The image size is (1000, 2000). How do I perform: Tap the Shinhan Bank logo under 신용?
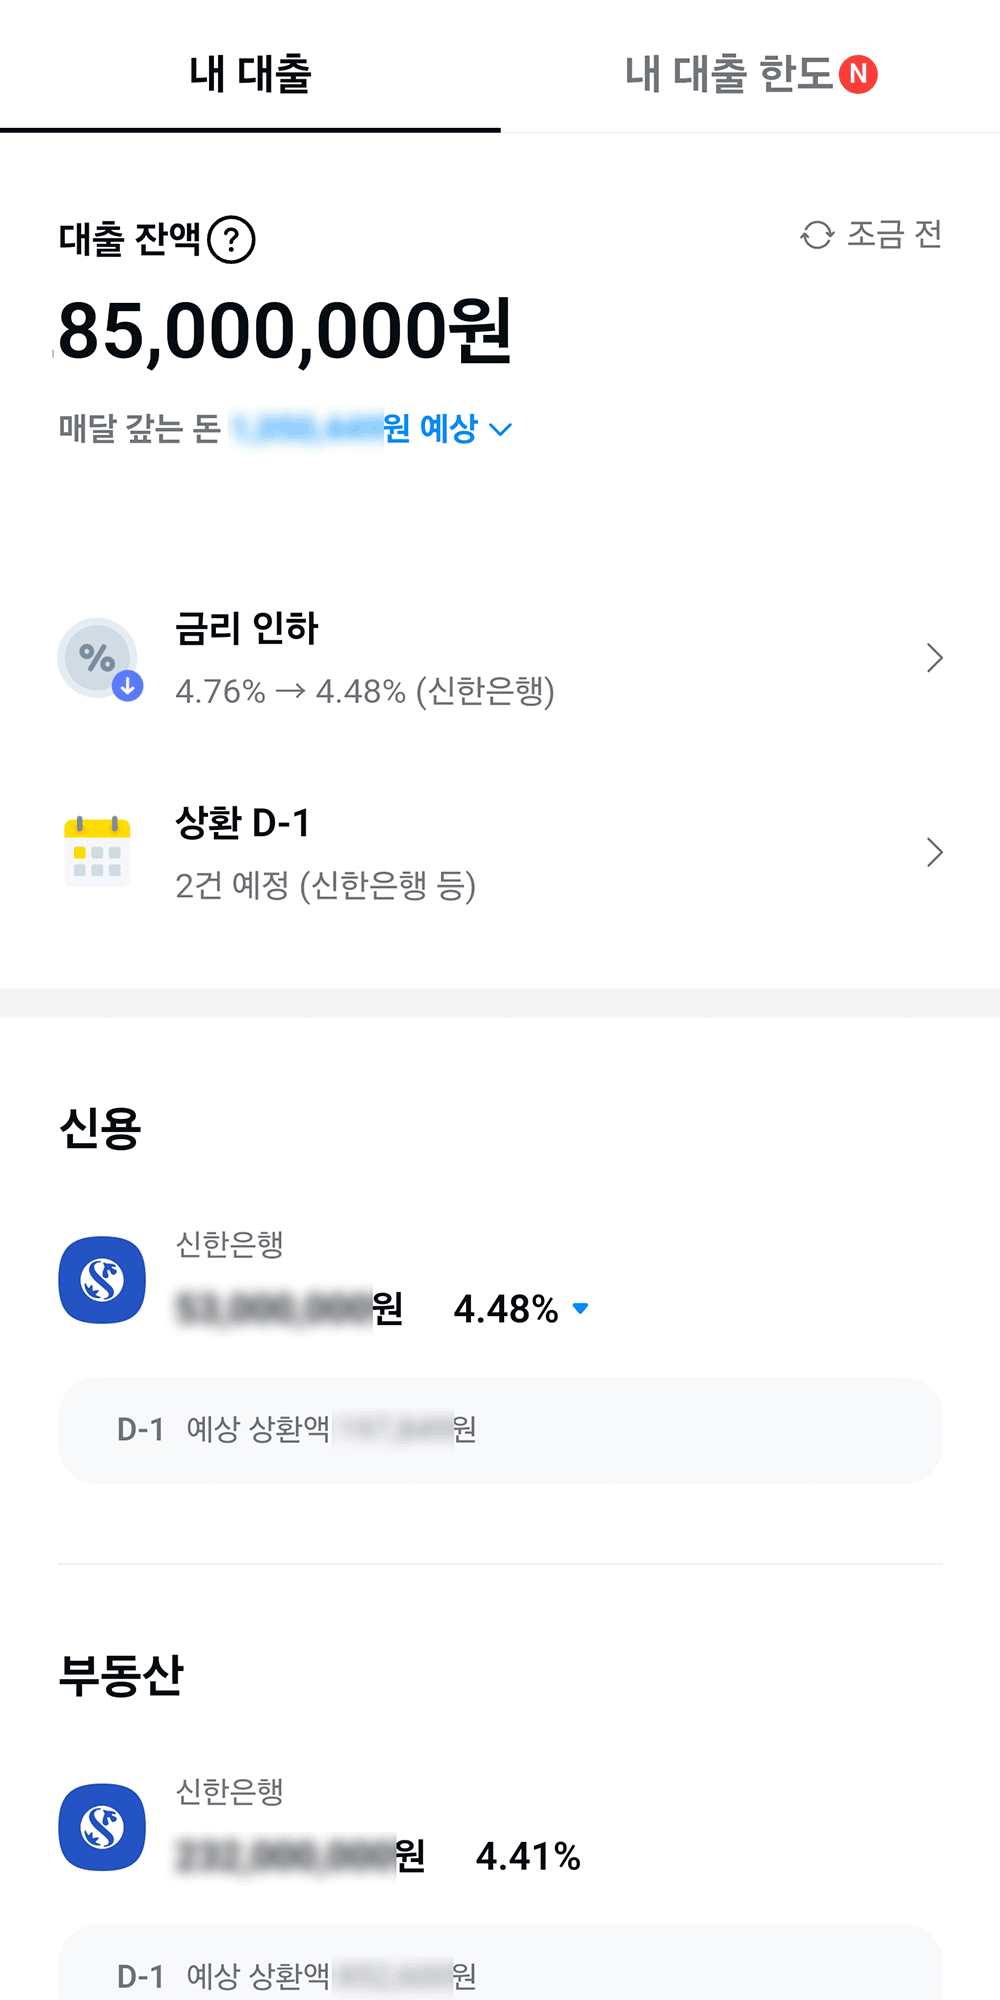[102, 1280]
